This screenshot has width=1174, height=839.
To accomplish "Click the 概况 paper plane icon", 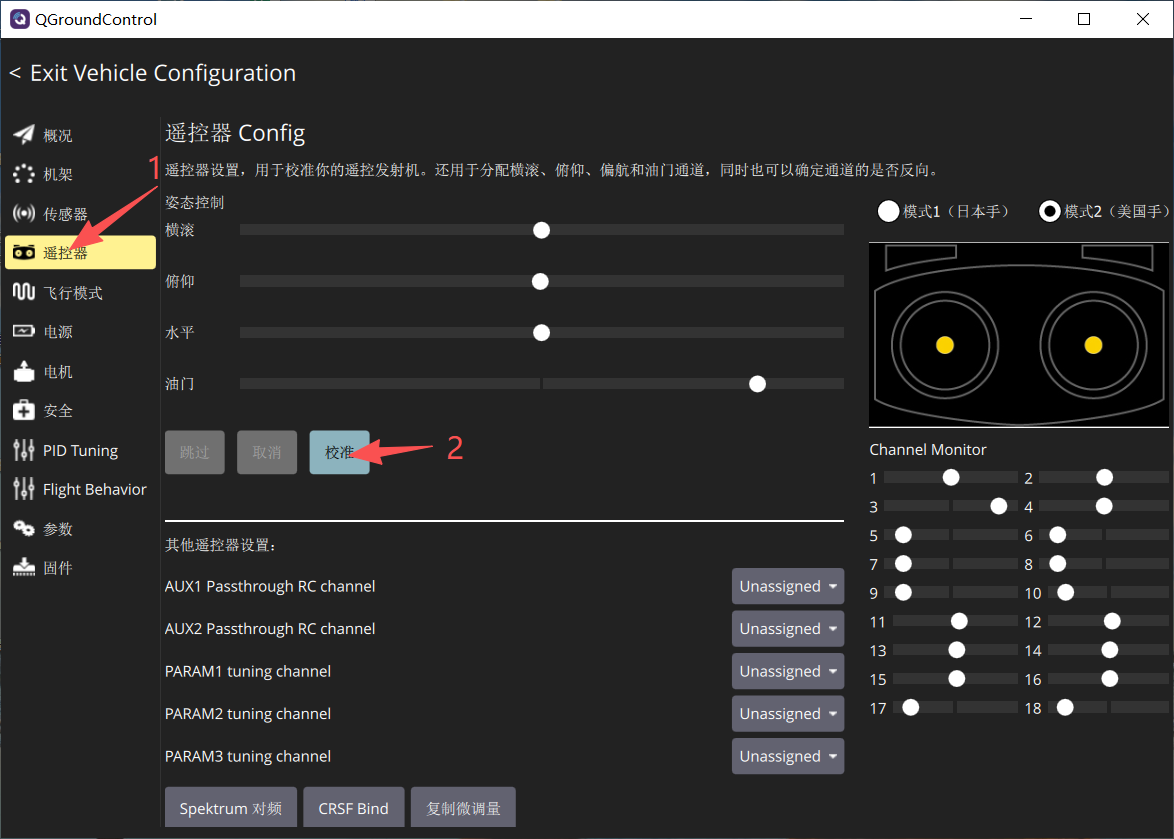I will (24, 135).
